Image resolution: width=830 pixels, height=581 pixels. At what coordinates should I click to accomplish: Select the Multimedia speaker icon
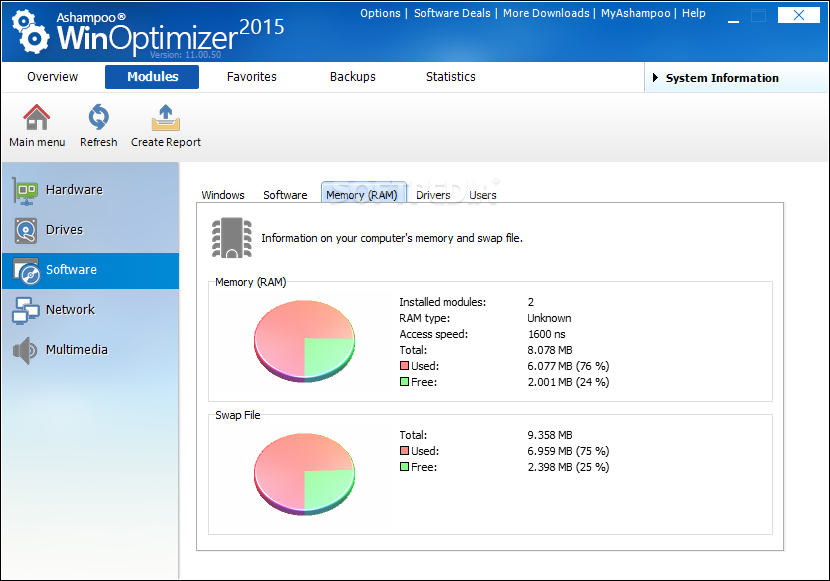[x=24, y=350]
